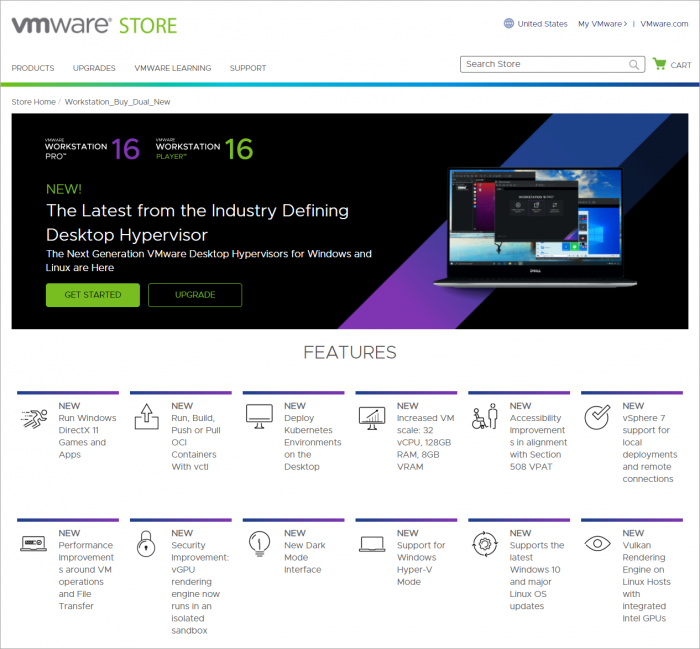700x649 pixels.
Task: Click the laptop Hyper-V Mode icon
Action: point(372,544)
